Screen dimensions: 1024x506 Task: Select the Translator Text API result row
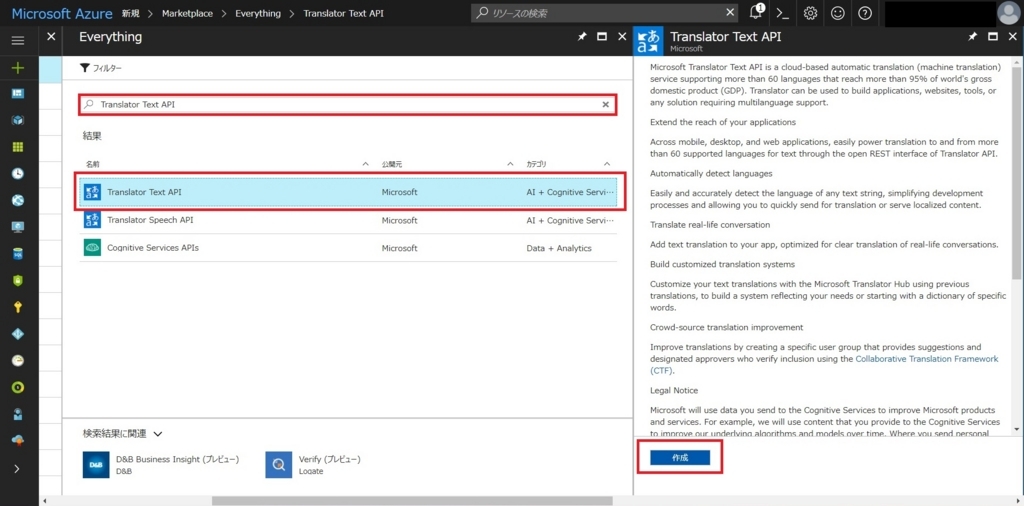[348, 193]
